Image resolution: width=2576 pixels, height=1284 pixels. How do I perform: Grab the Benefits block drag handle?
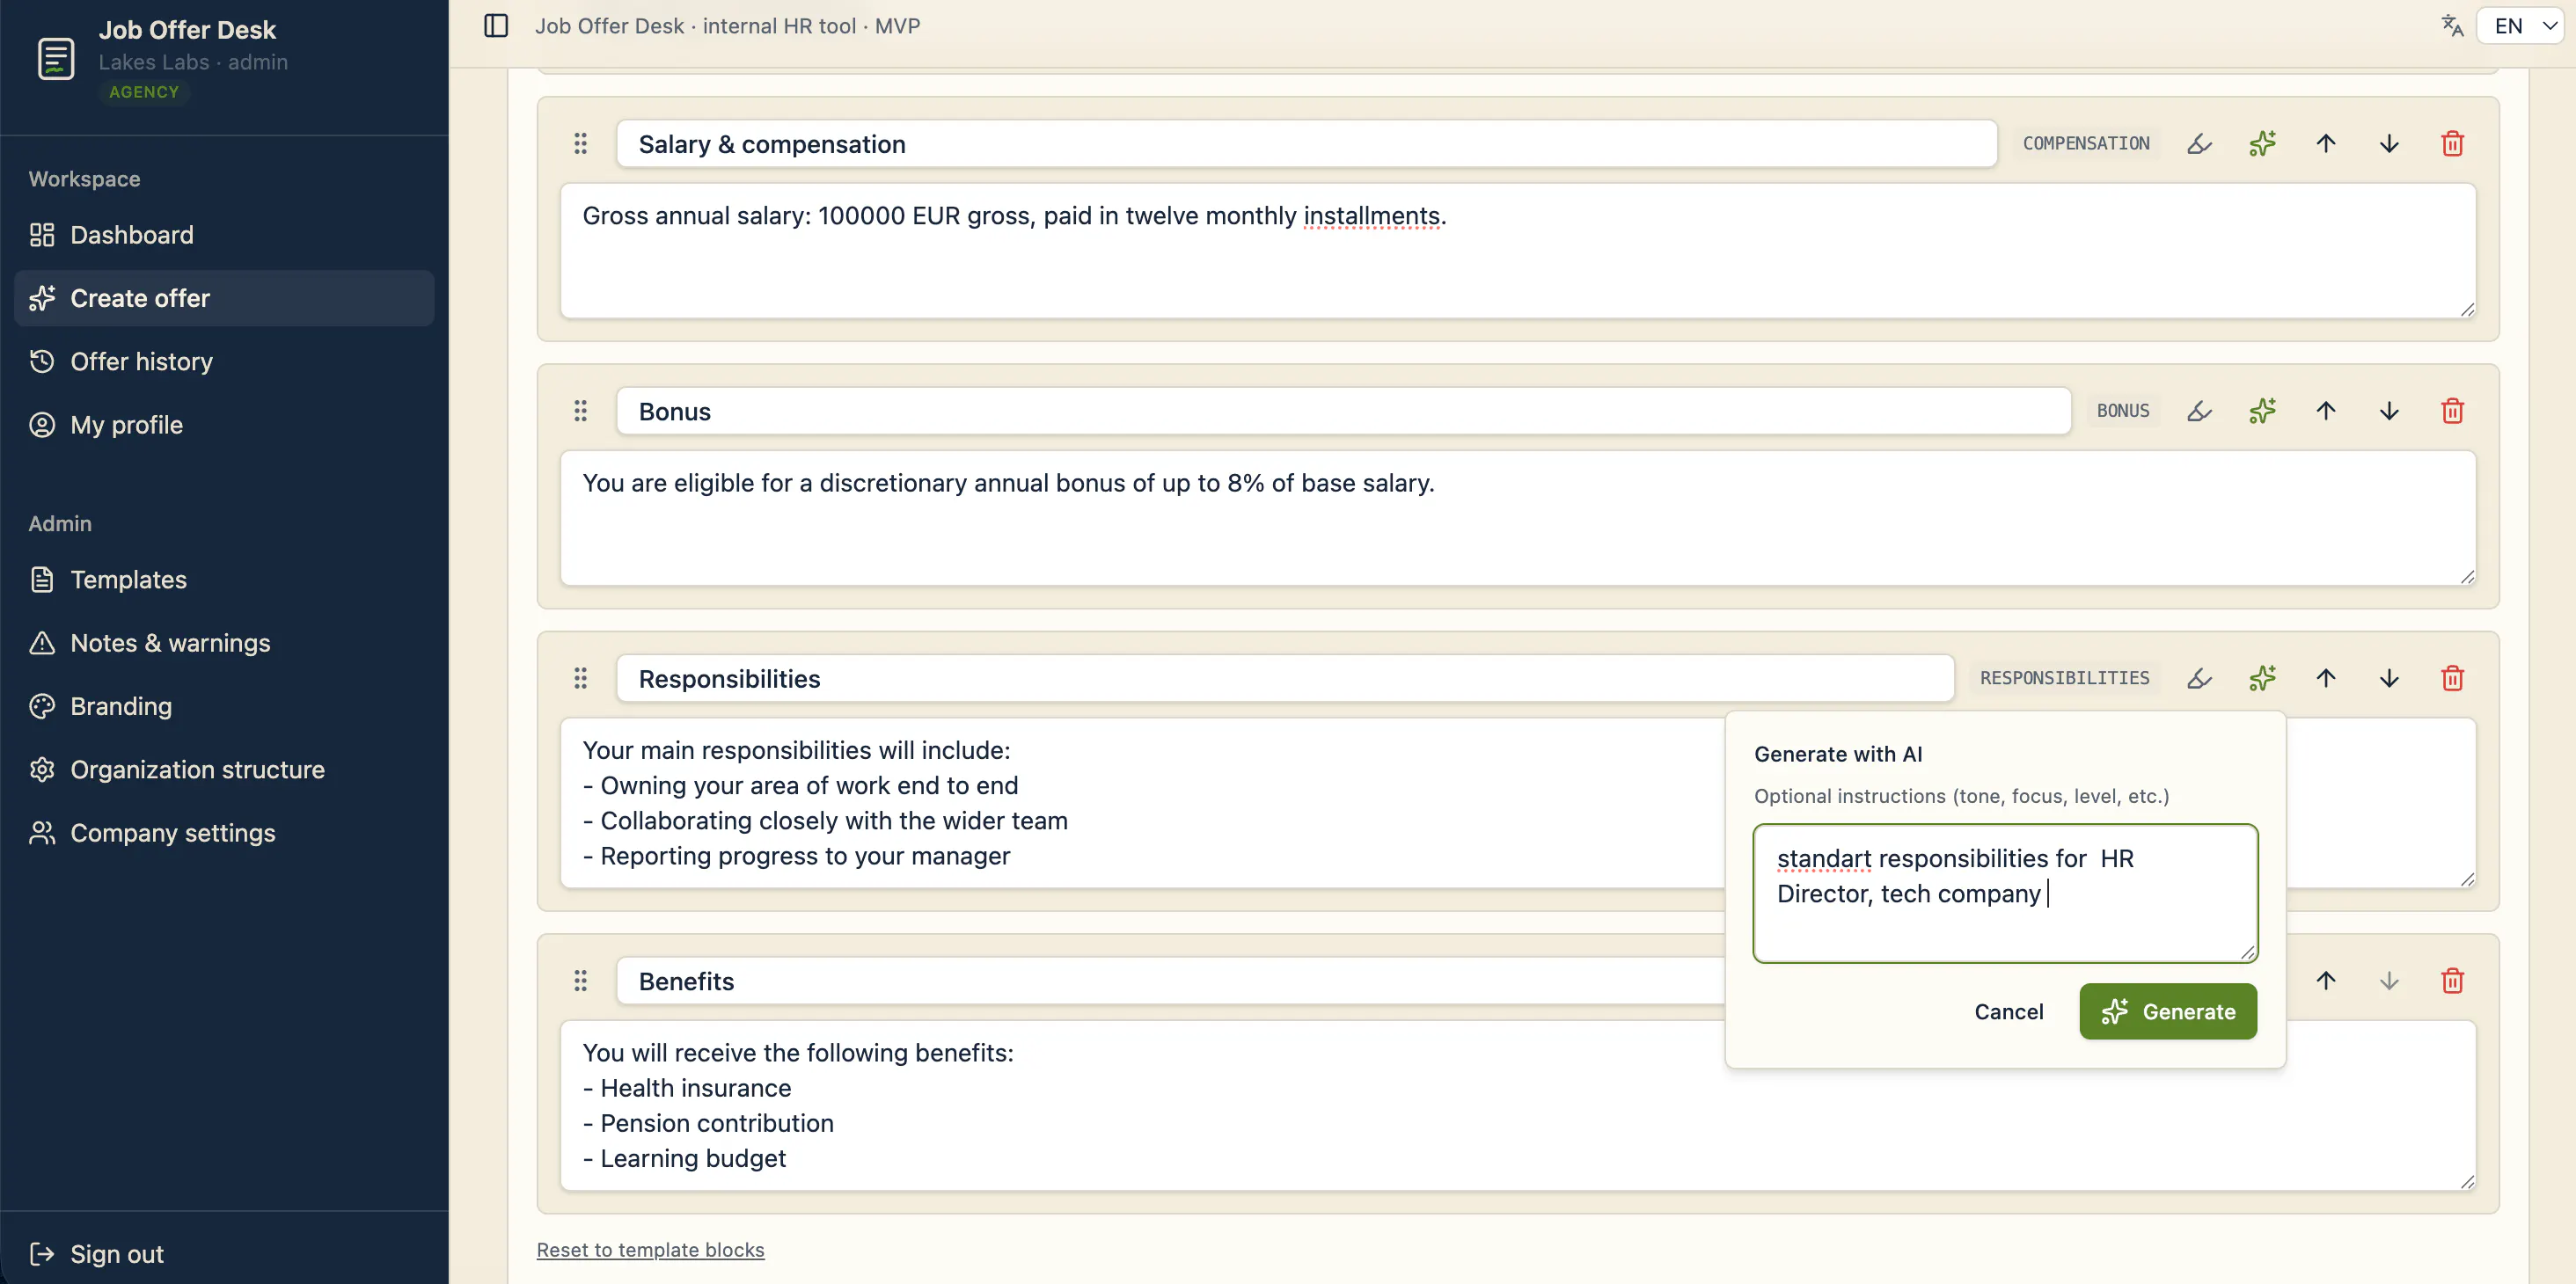[580, 981]
